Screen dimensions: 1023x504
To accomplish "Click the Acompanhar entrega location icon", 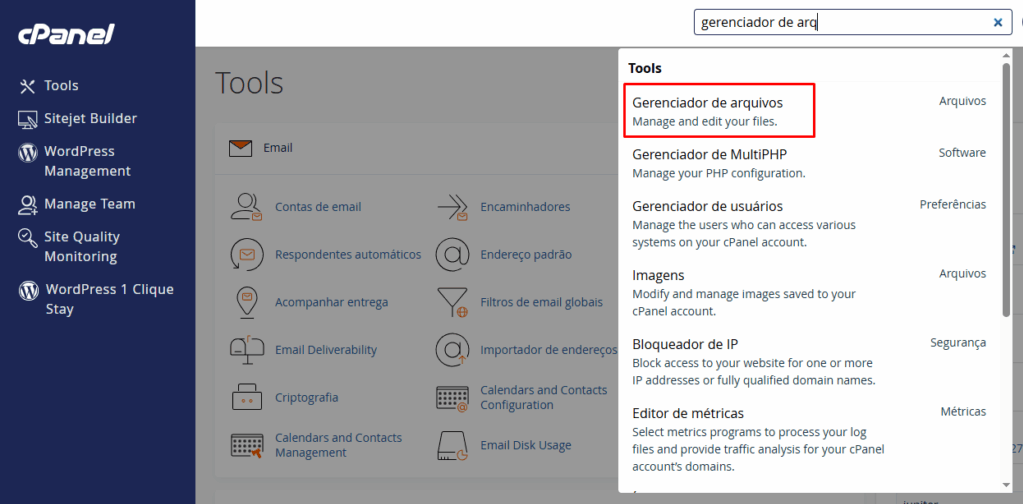I will 246,302.
